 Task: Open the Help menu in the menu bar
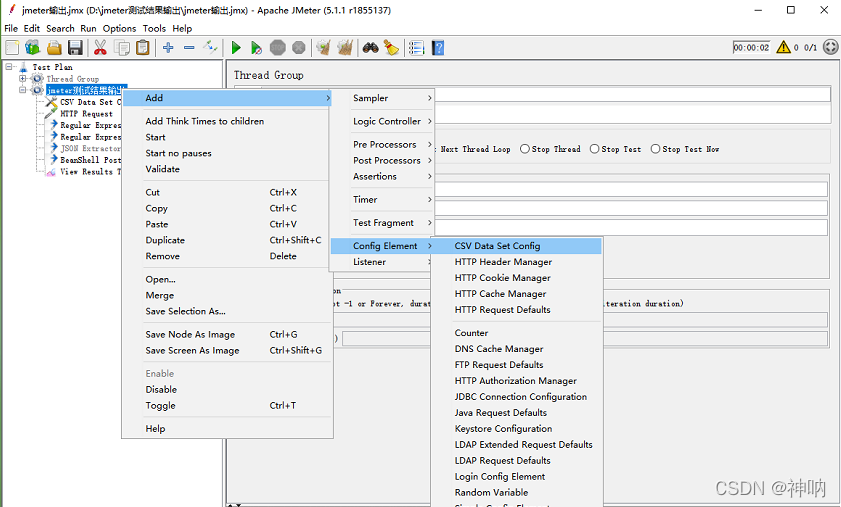point(182,28)
